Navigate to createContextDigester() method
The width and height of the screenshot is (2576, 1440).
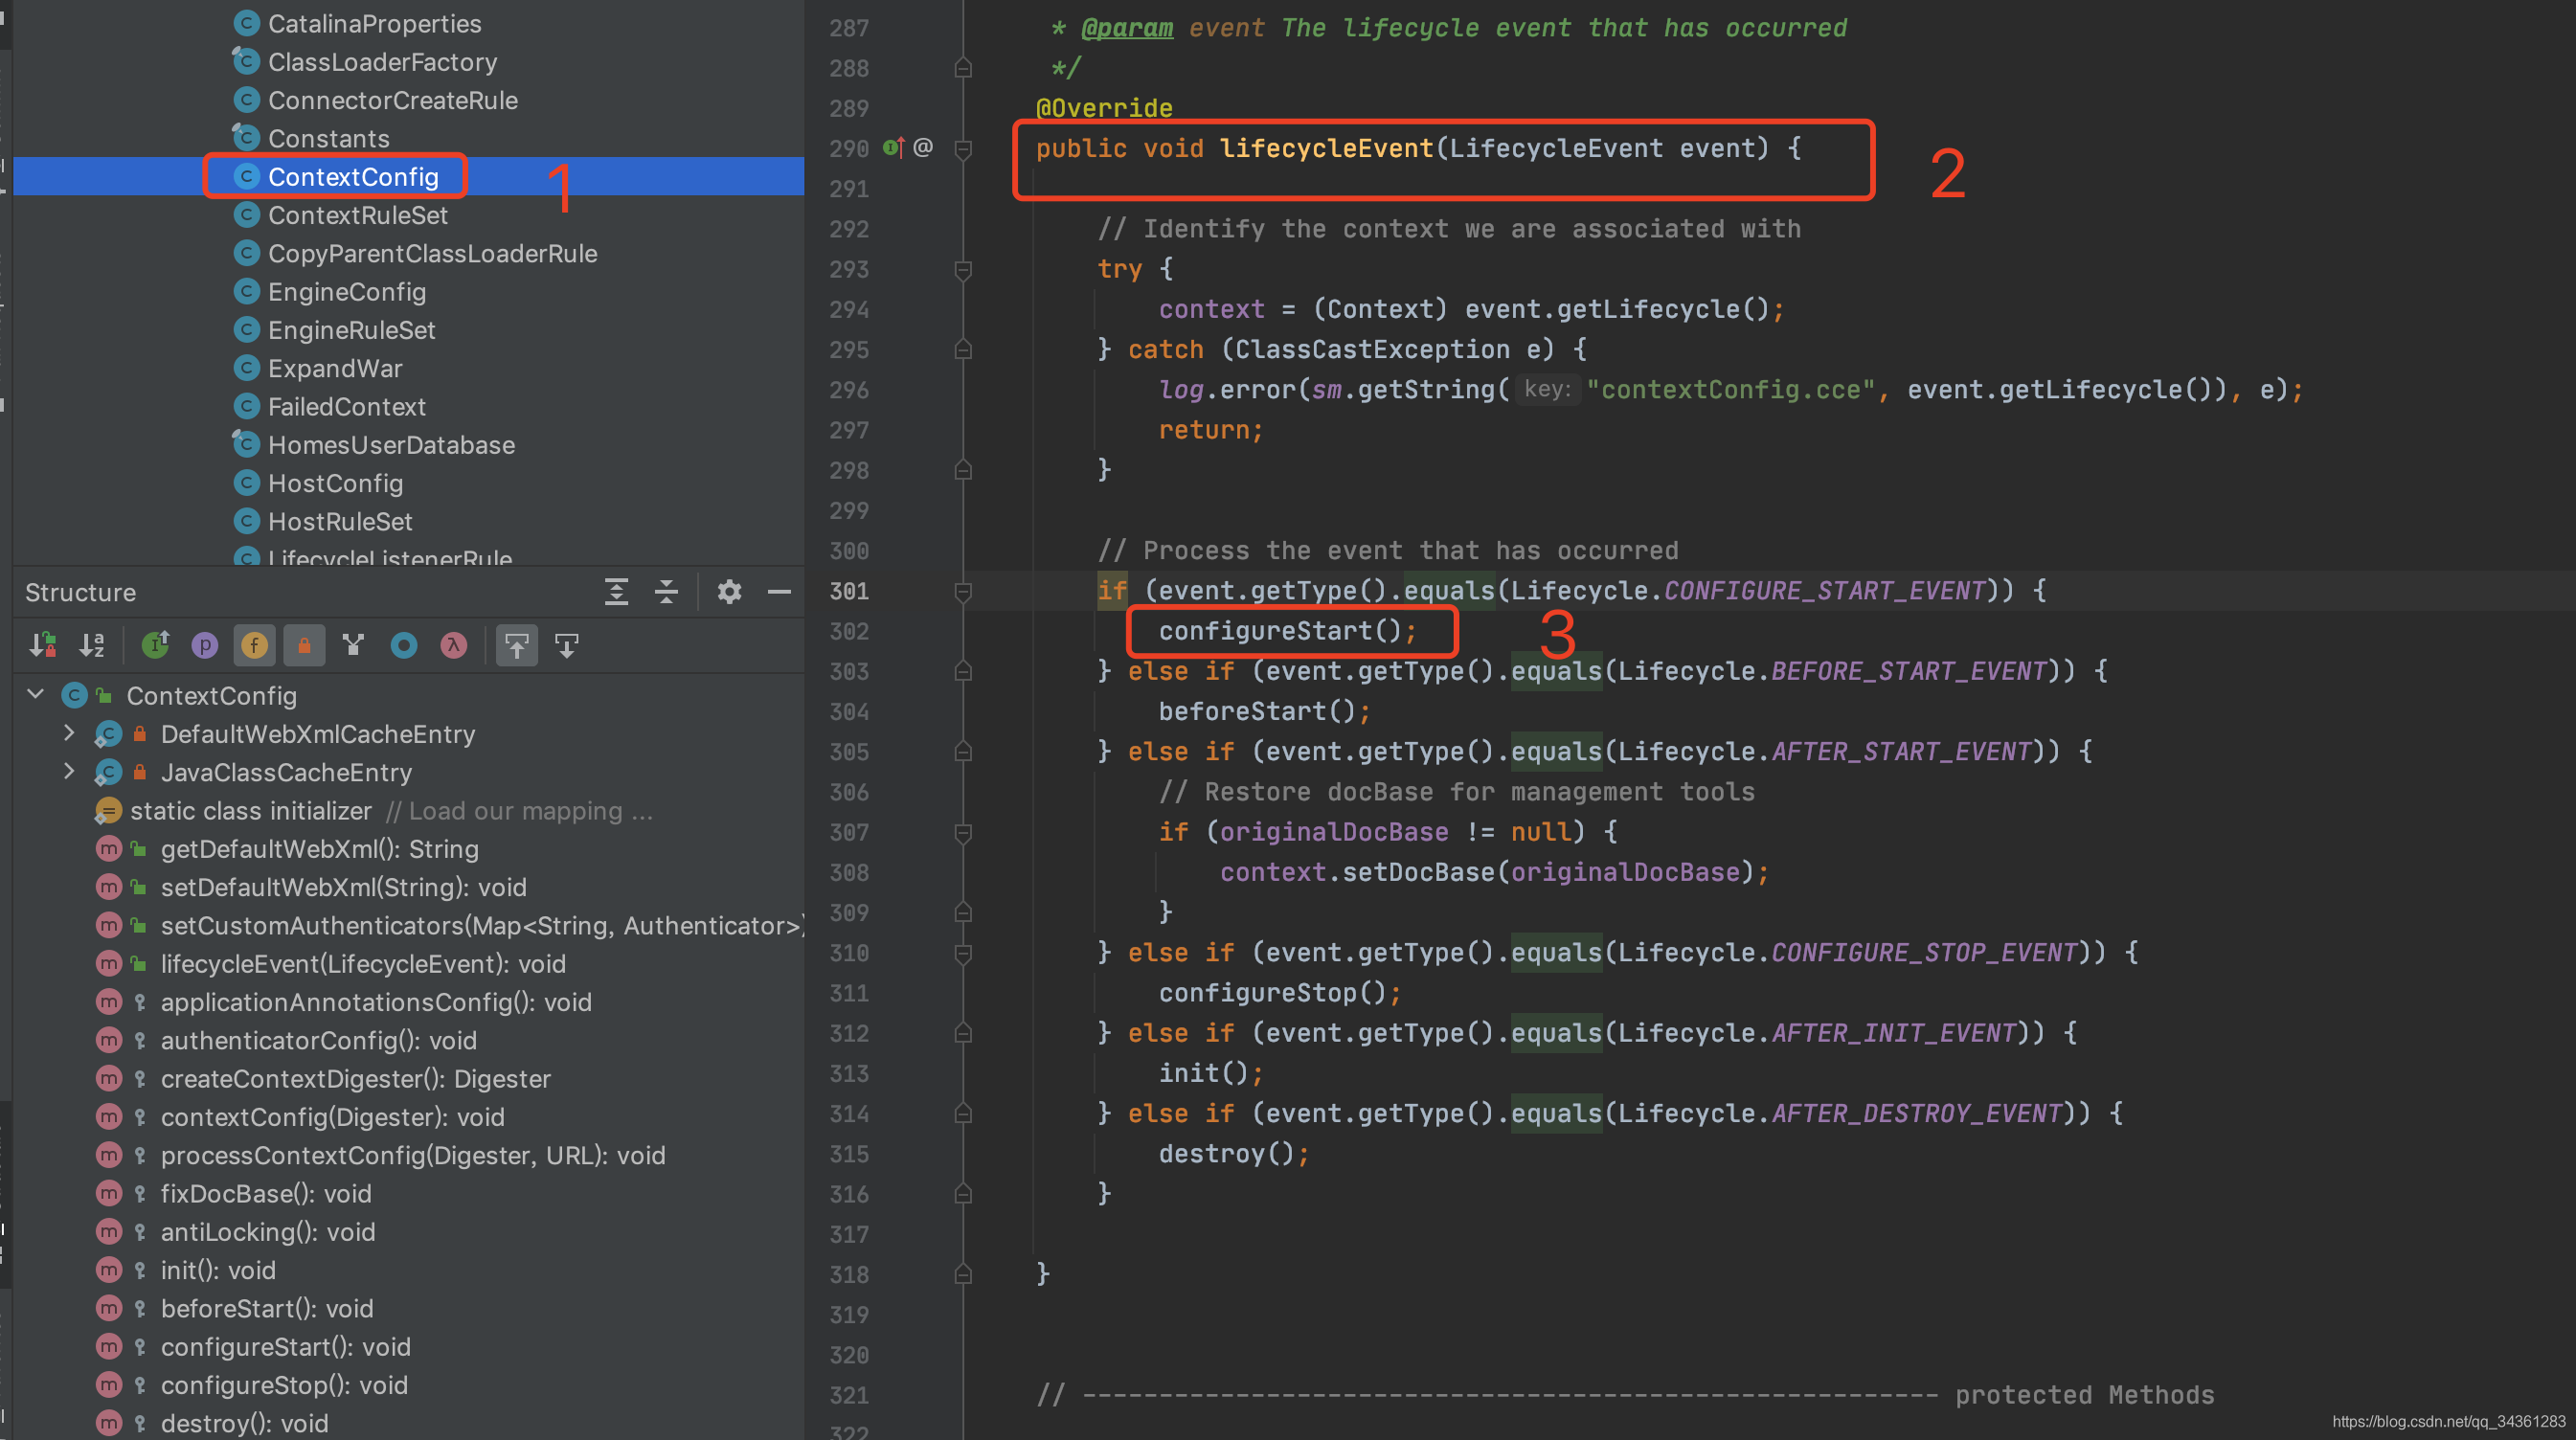click(355, 1078)
